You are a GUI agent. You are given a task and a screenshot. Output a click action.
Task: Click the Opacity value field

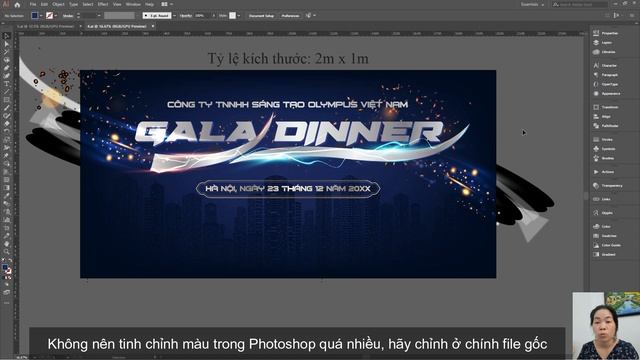coord(201,16)
